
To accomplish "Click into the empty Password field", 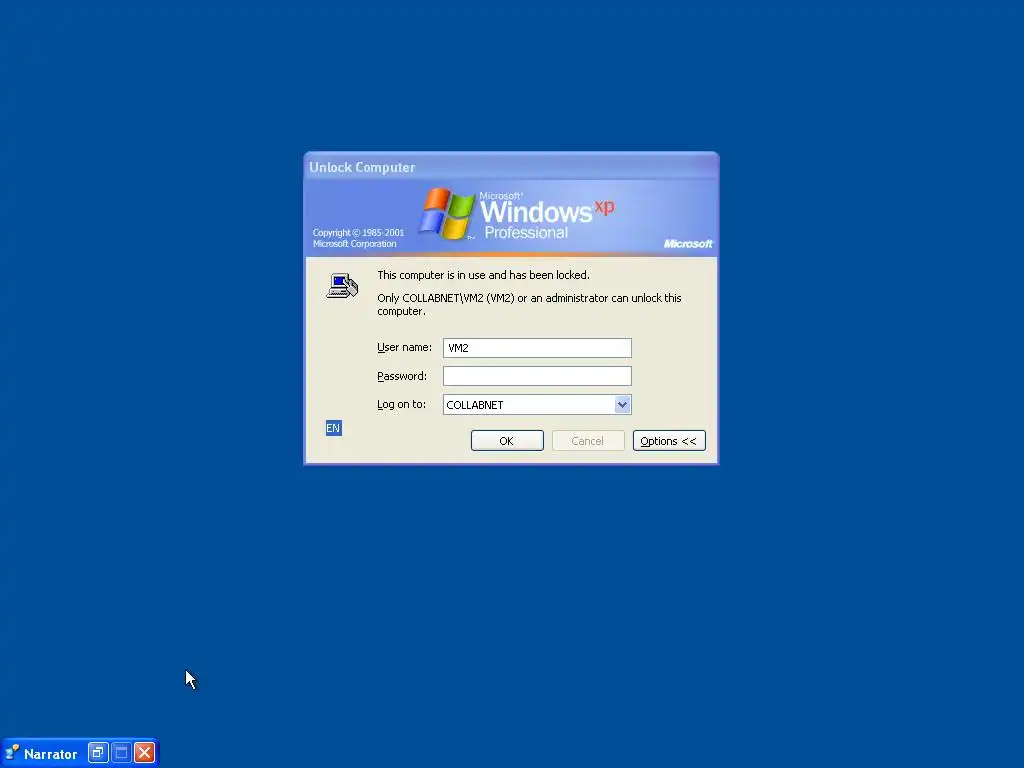I will (537, 376).
